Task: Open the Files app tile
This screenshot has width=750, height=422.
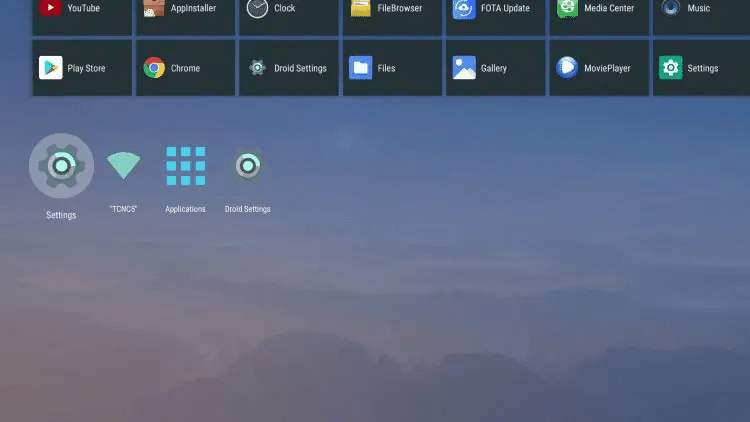Action: pyautogui.click(x=392, y=68)
